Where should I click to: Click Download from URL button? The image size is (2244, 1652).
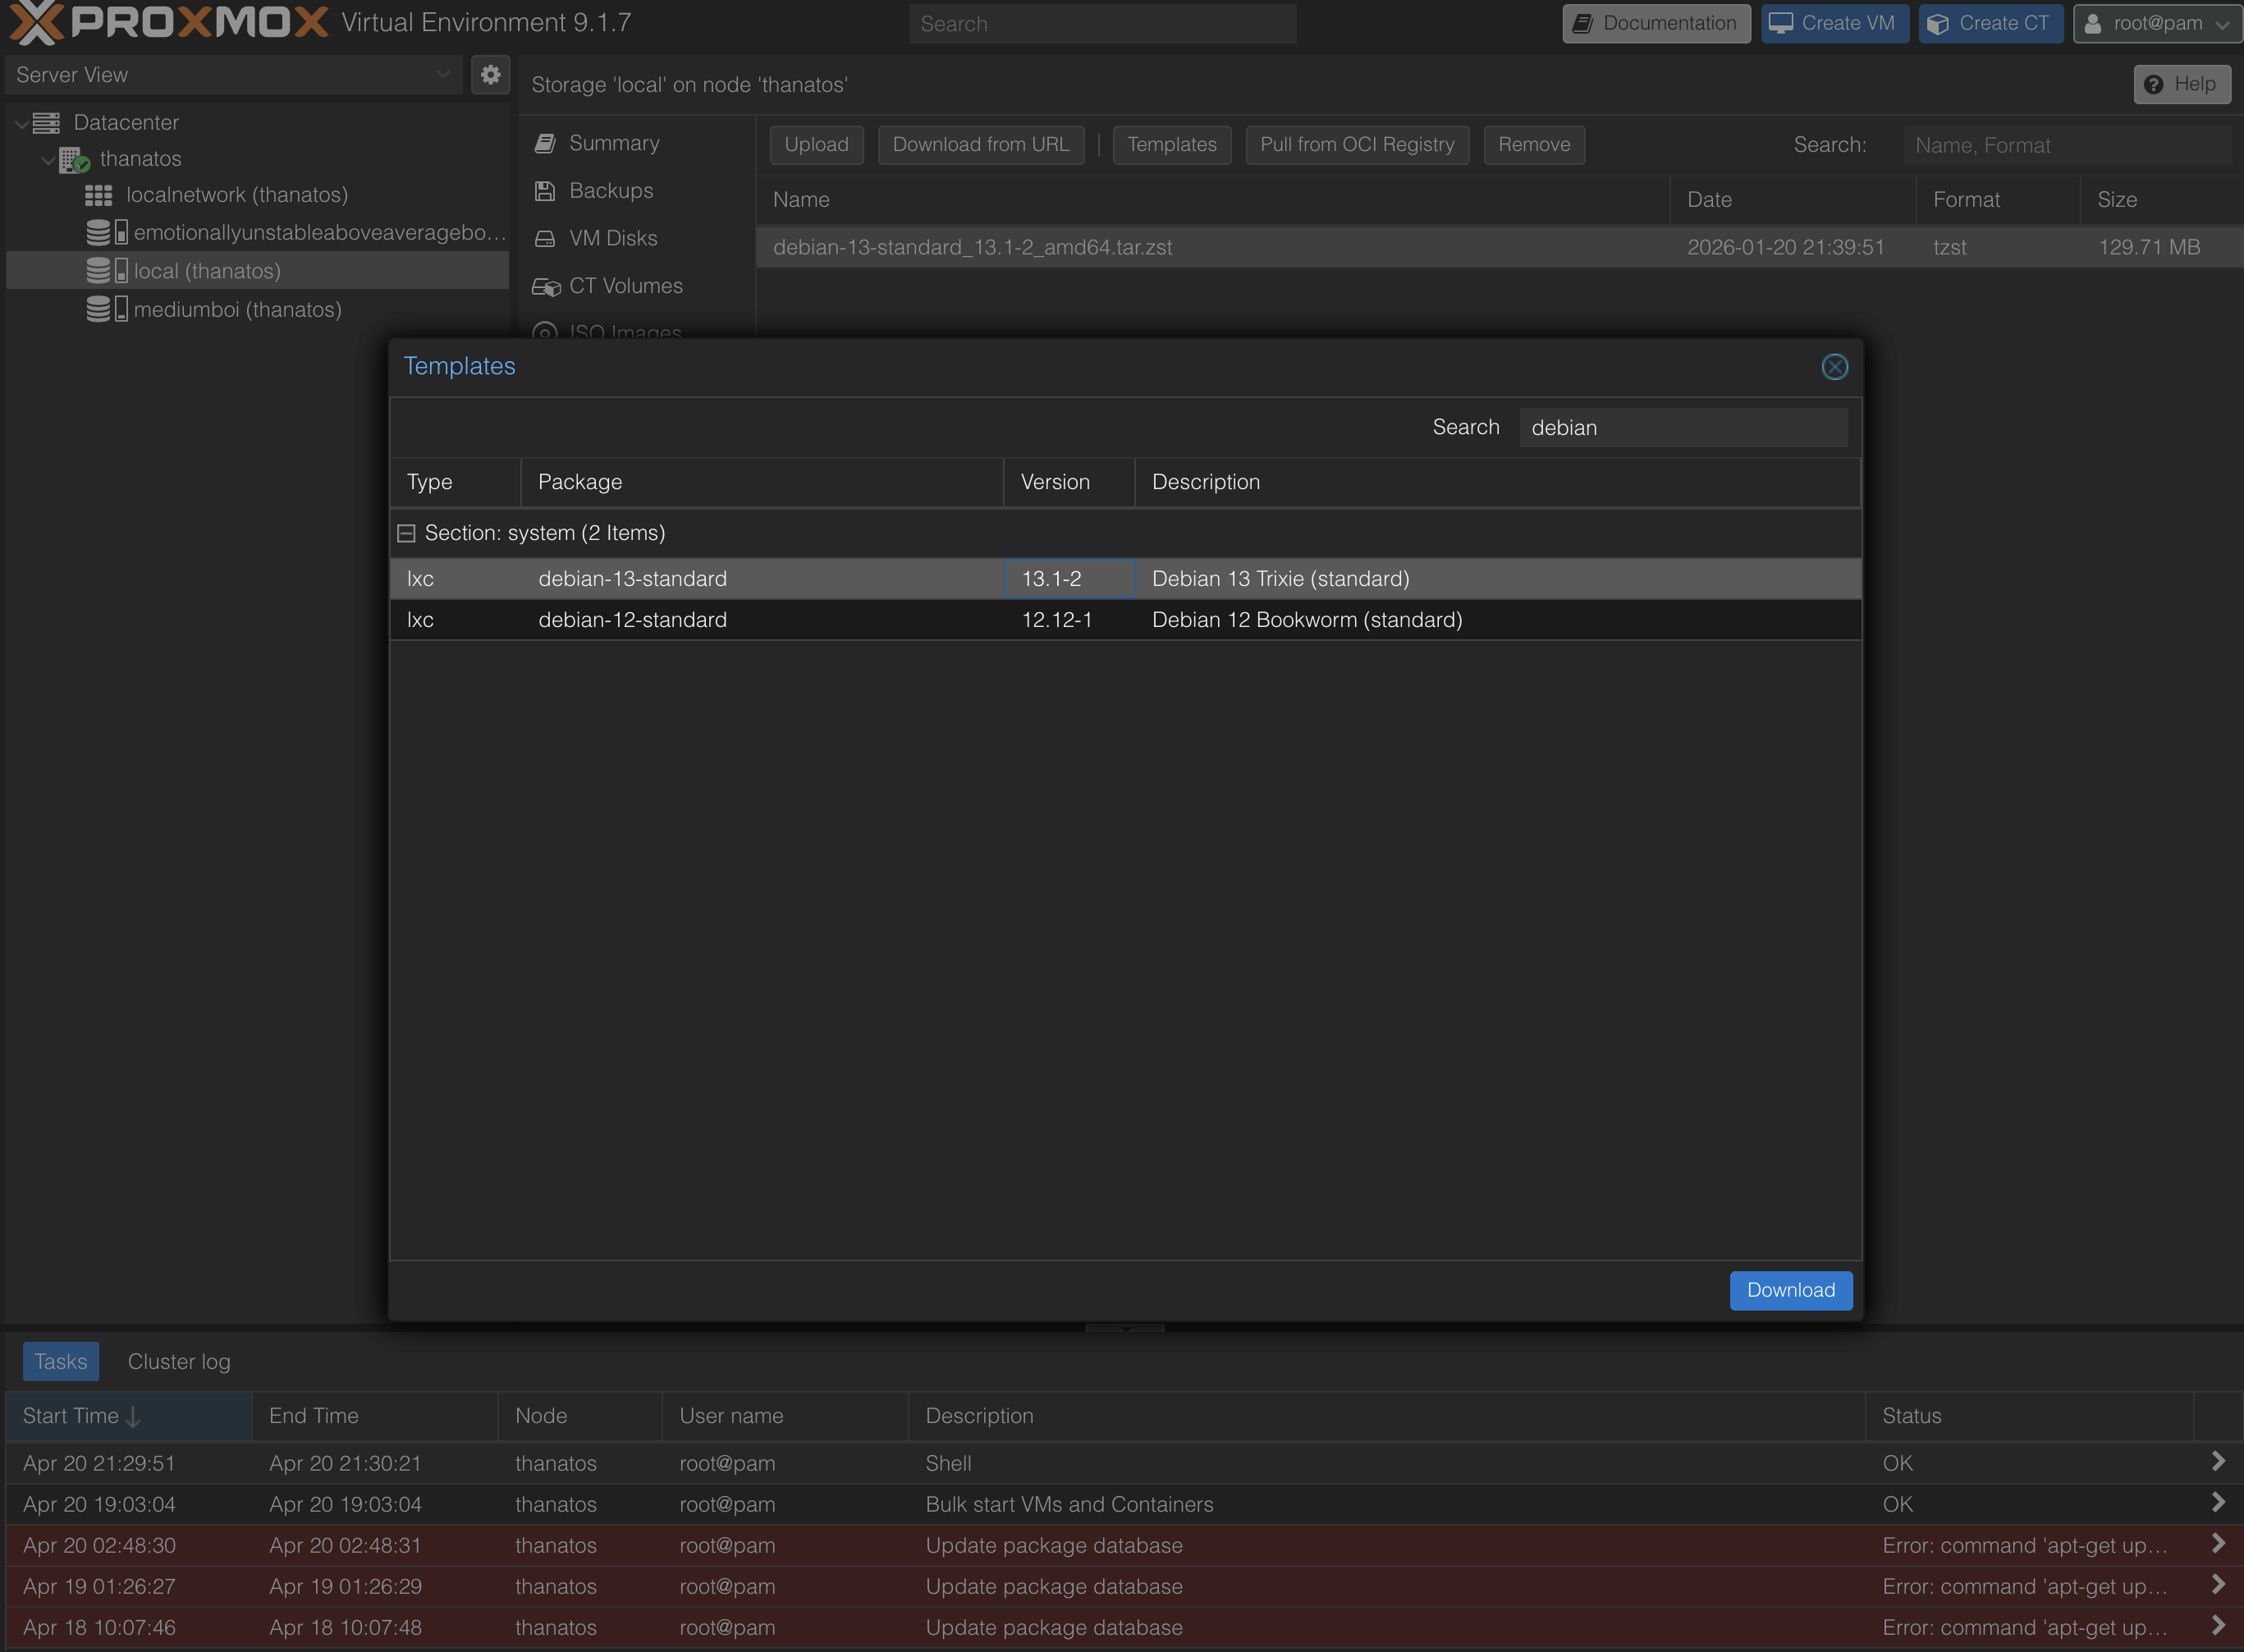tap(980, 145)
